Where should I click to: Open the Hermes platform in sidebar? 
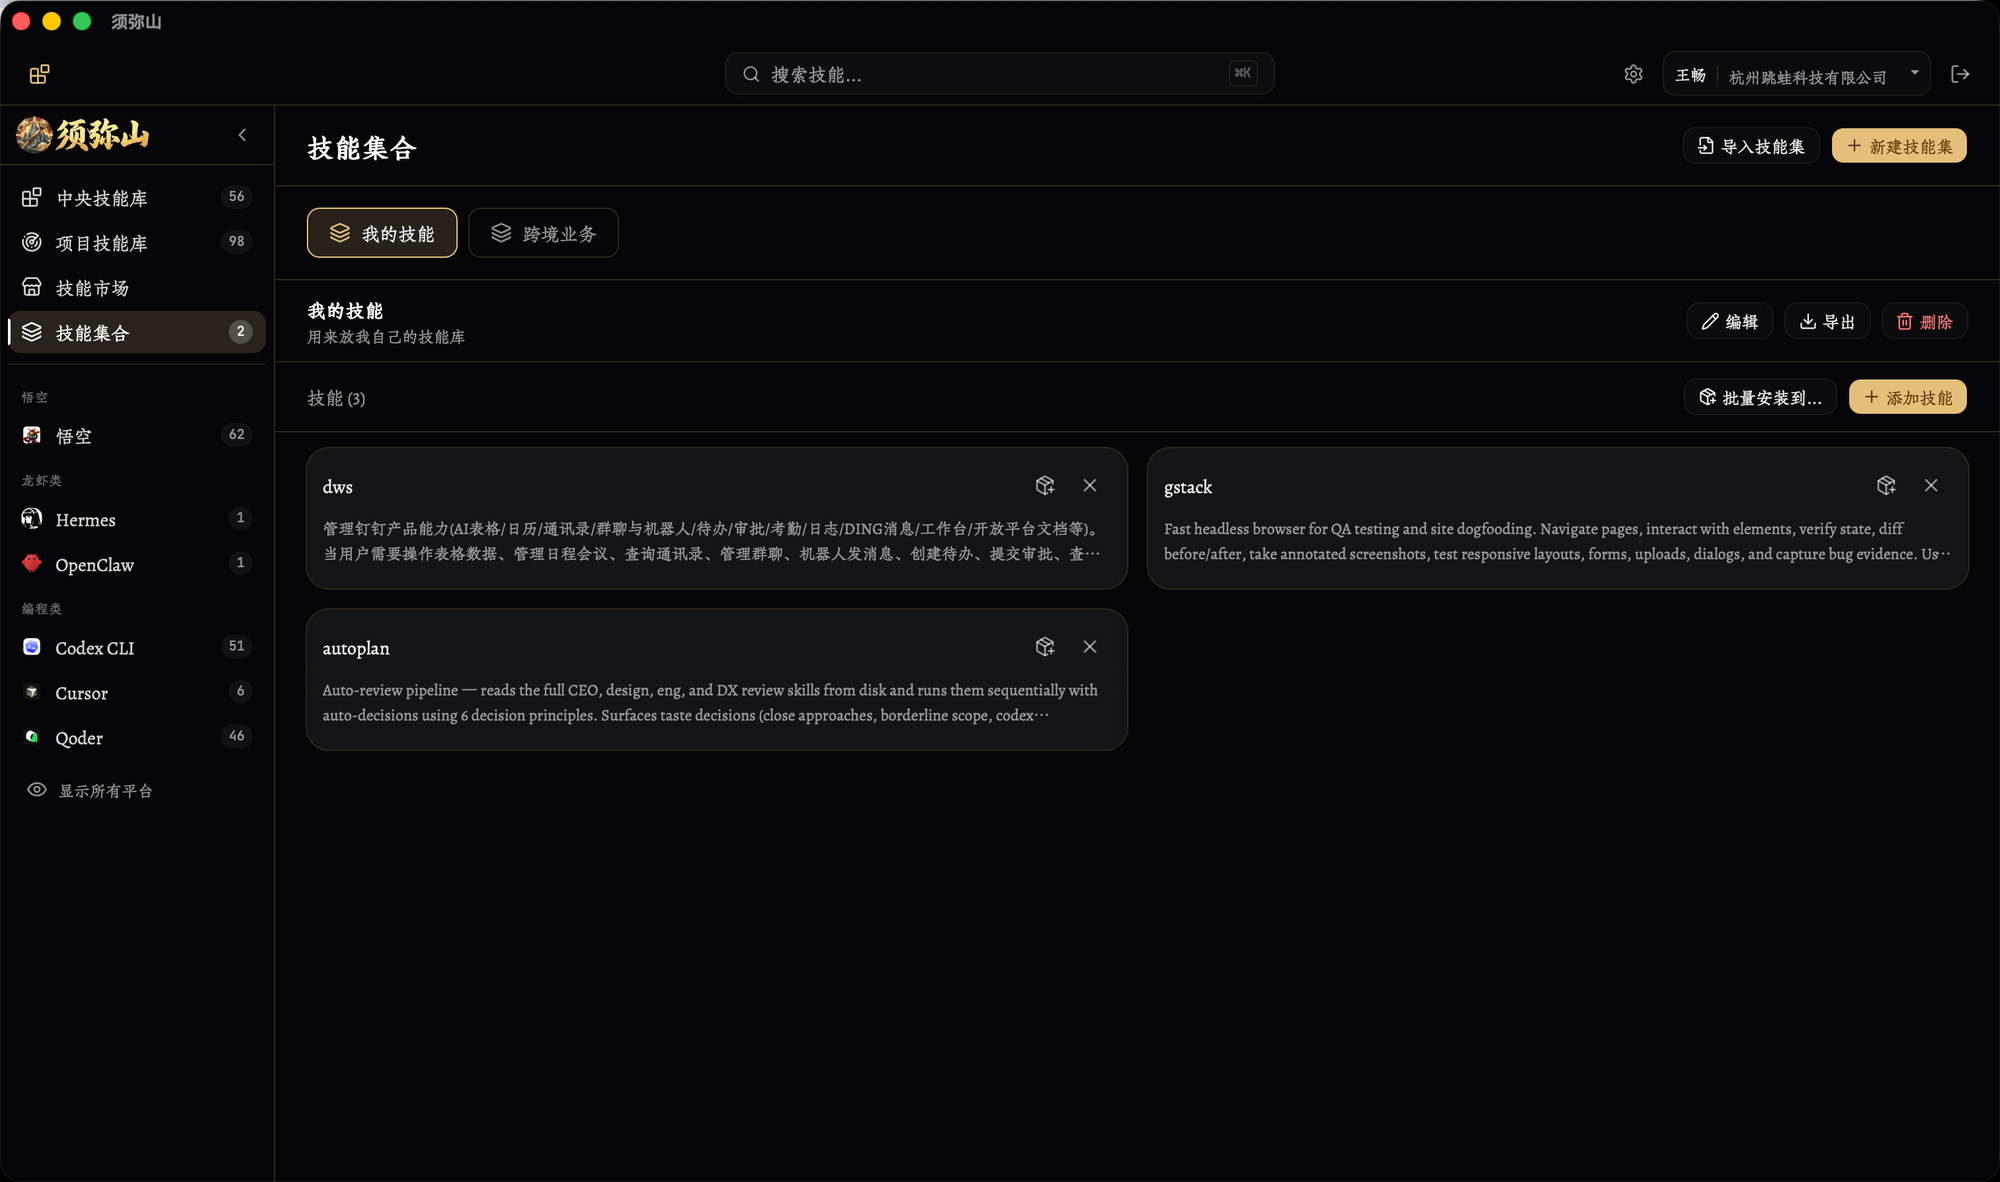tap(137, 519)
